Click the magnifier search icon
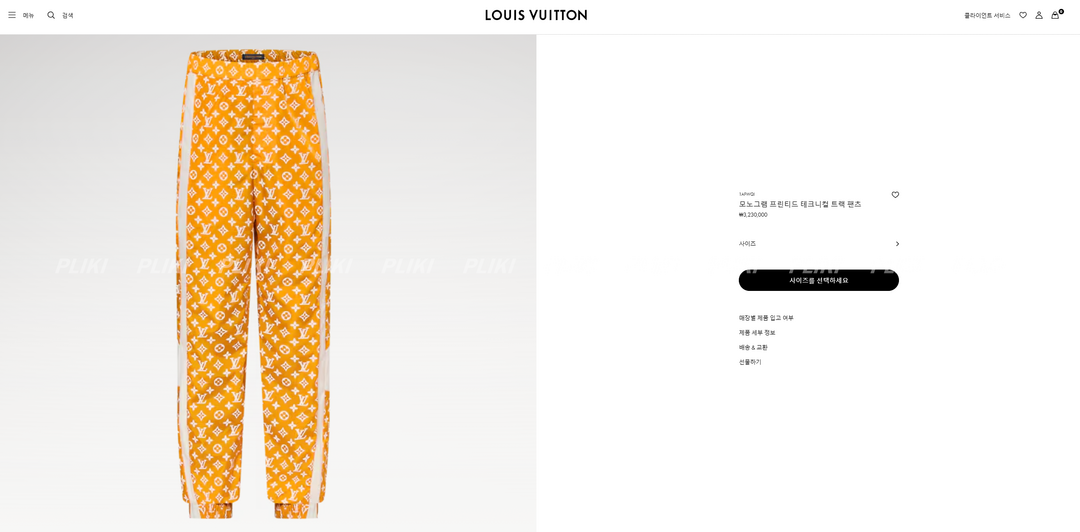This screenshot has width=1080, height=532. coord(51,15)
